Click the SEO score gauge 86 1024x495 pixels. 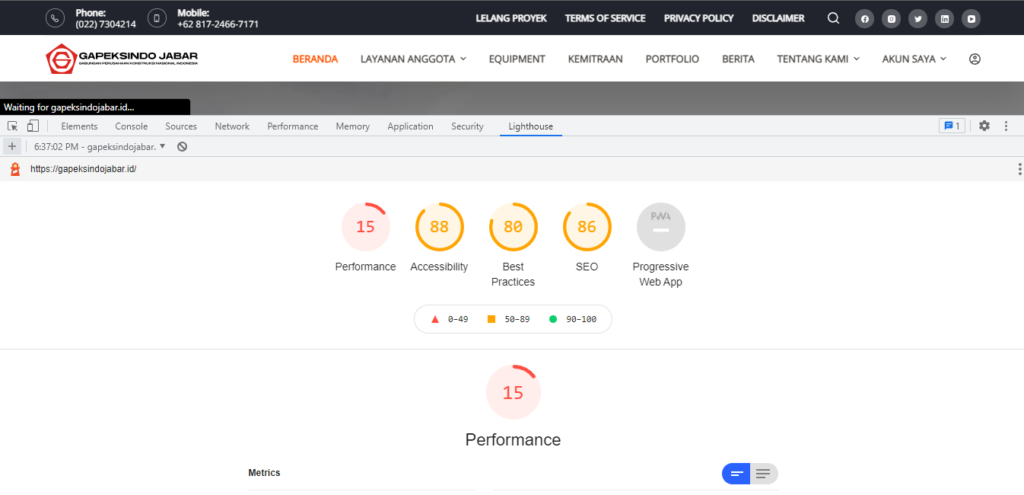click(x=586, y=227)
